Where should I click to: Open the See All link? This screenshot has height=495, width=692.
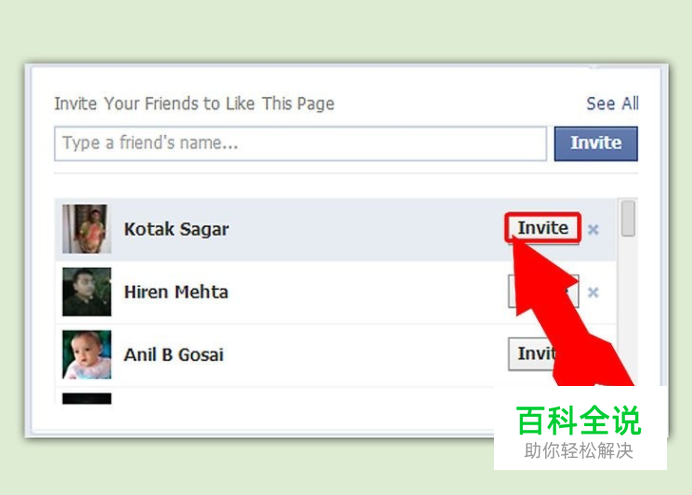pos(612,104)
